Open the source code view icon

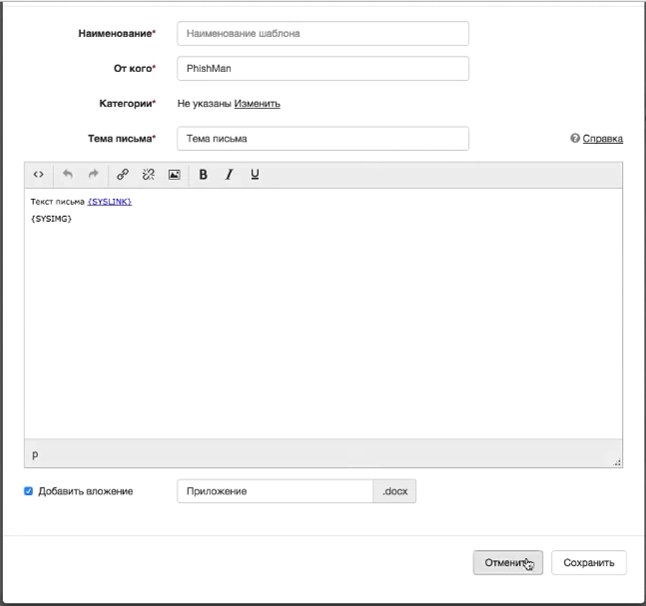(x=38, y=174)
